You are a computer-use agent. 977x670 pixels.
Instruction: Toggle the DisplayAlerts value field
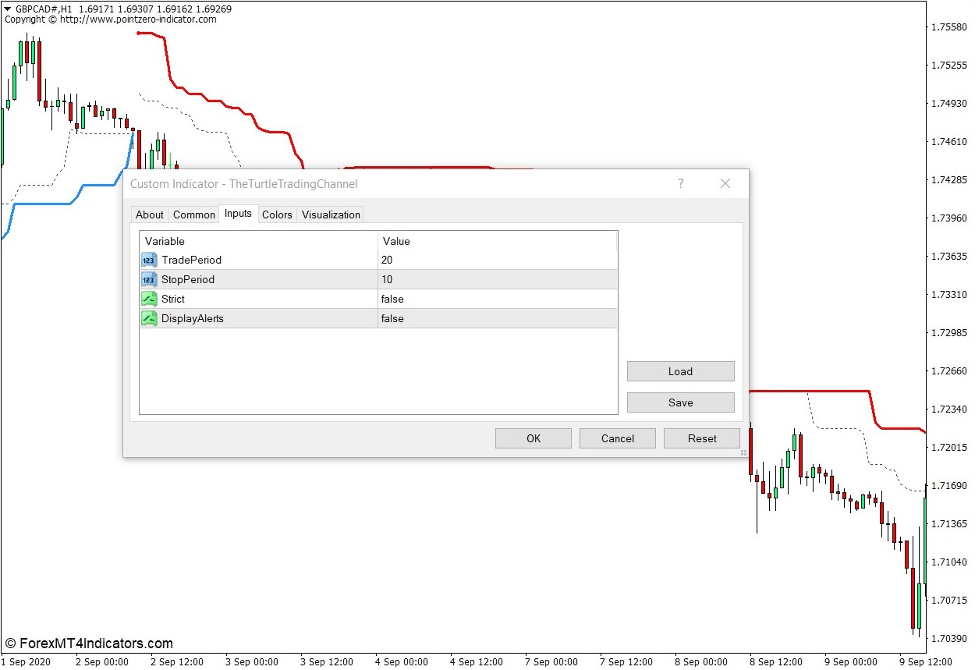pos(497,319)
